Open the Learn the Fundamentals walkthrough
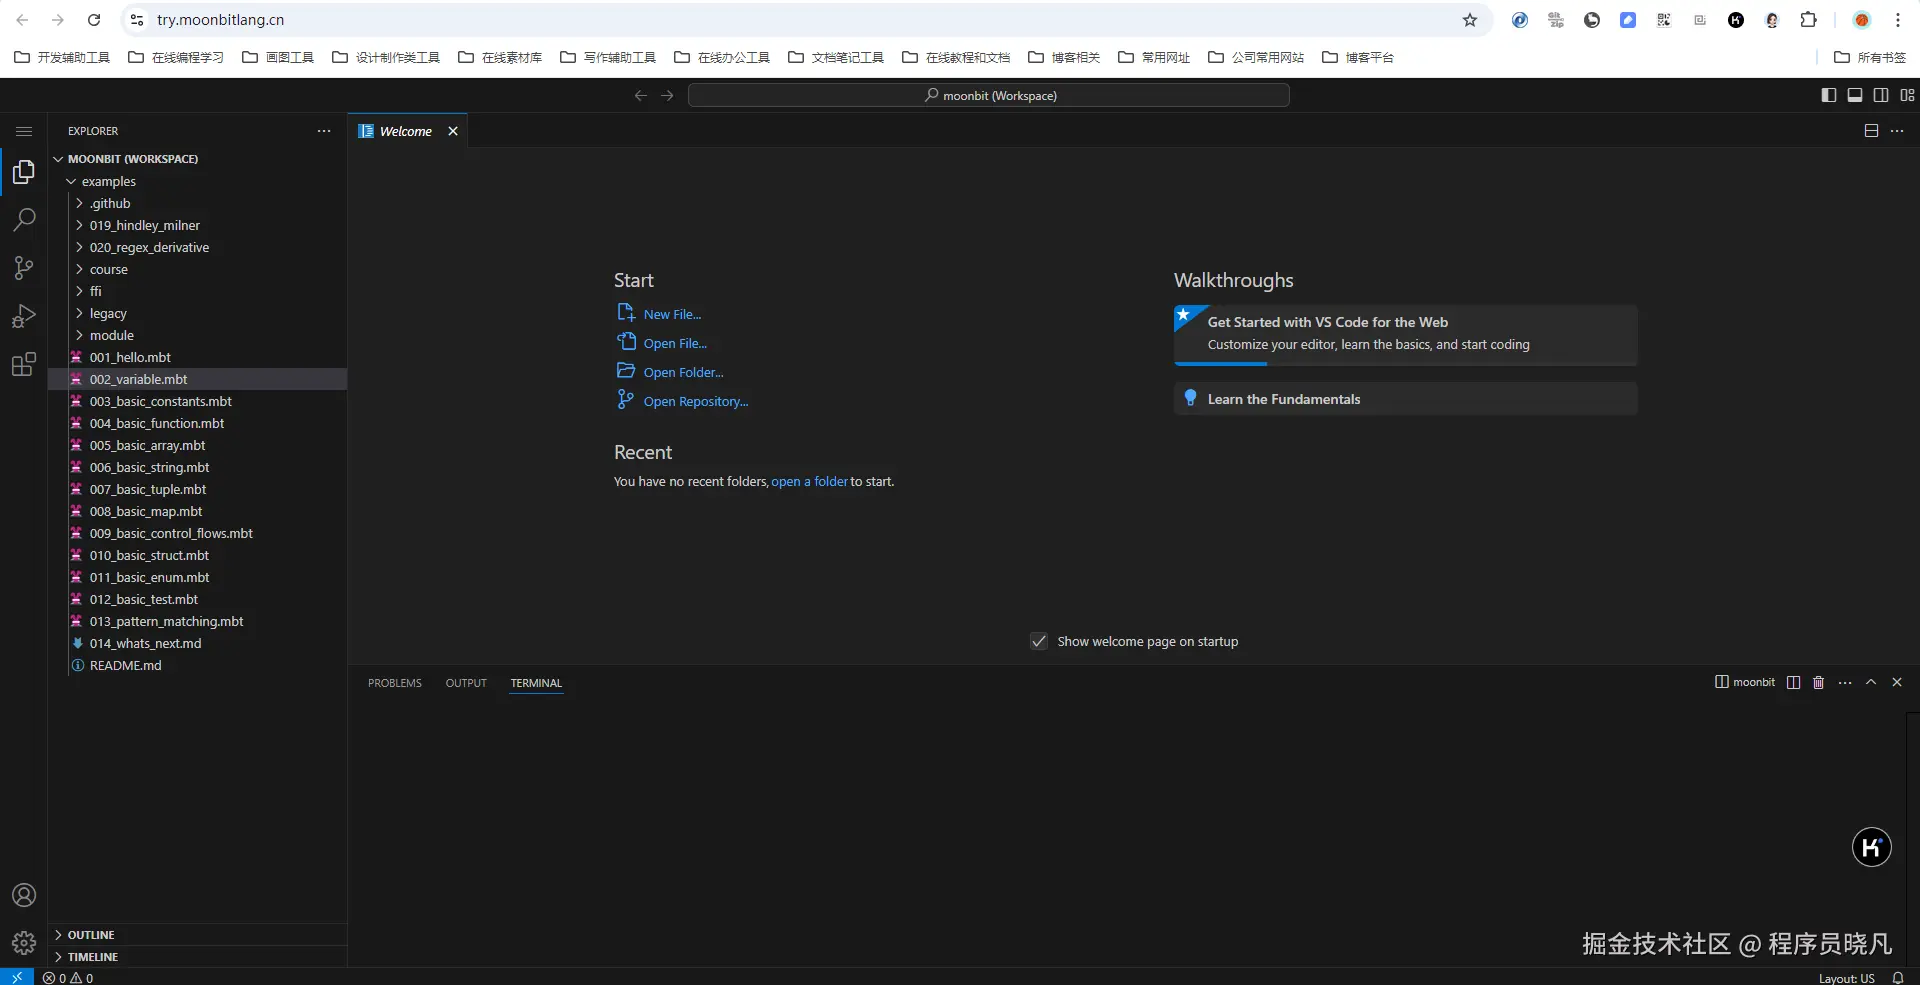Screen dimensions: 1920x985 tap(1405, 398)
